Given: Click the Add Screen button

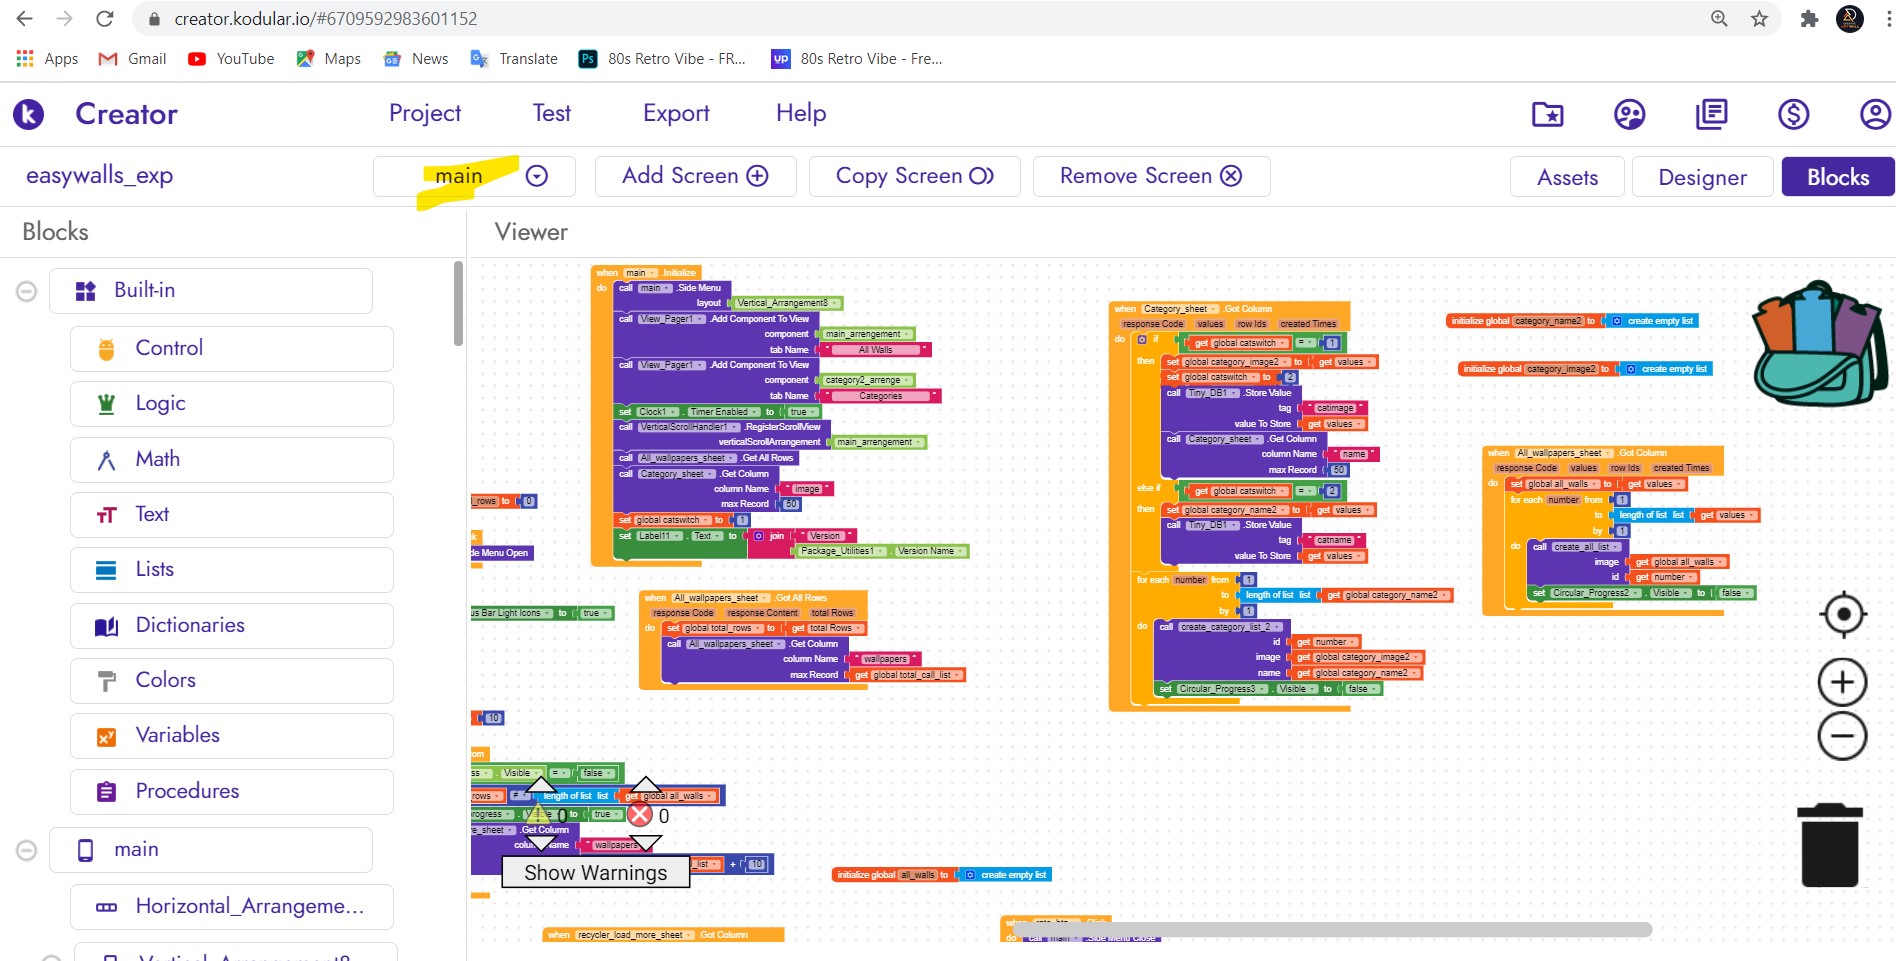Looking at the screenshot, I should (x=695, y=176).
